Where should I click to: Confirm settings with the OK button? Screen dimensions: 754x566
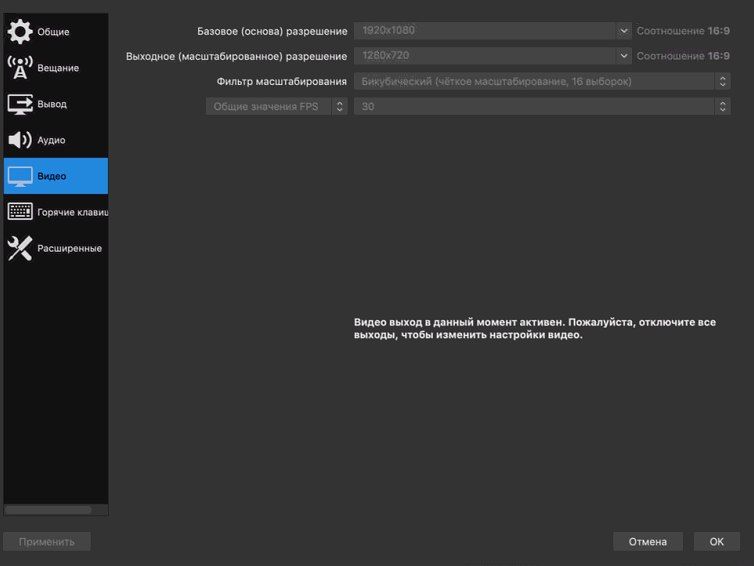[716, 541]
